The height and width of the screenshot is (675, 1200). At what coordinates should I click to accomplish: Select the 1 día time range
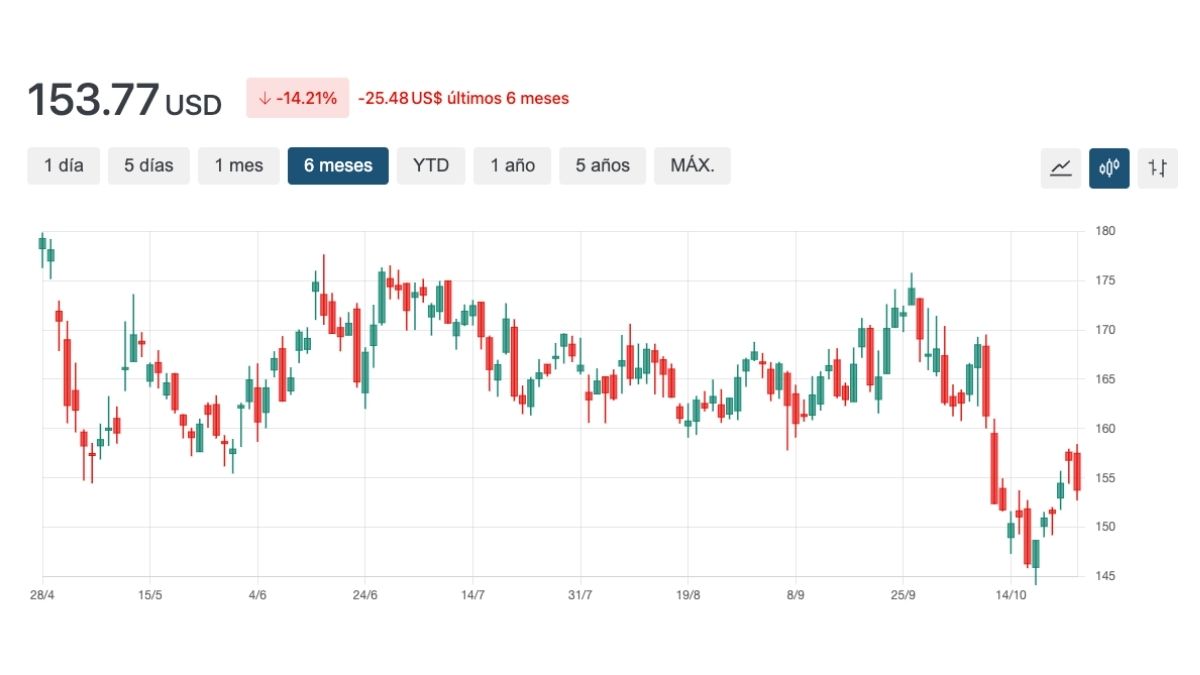click(64, 166)
